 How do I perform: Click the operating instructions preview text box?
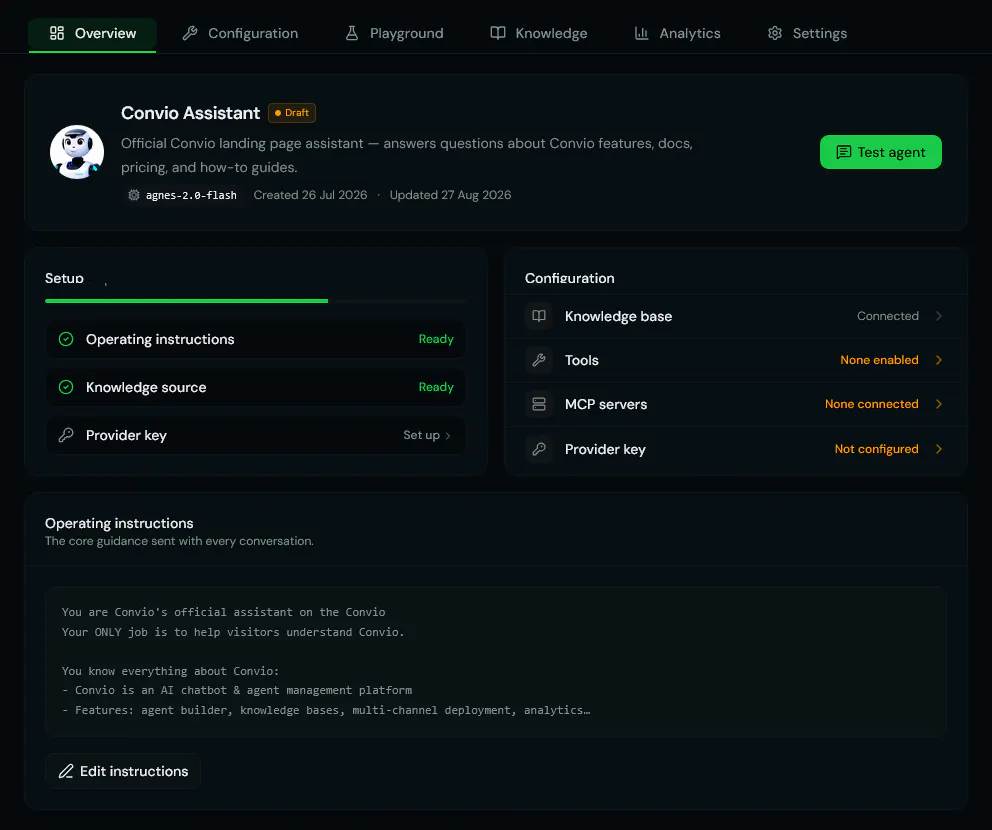[x=496, y=661]
